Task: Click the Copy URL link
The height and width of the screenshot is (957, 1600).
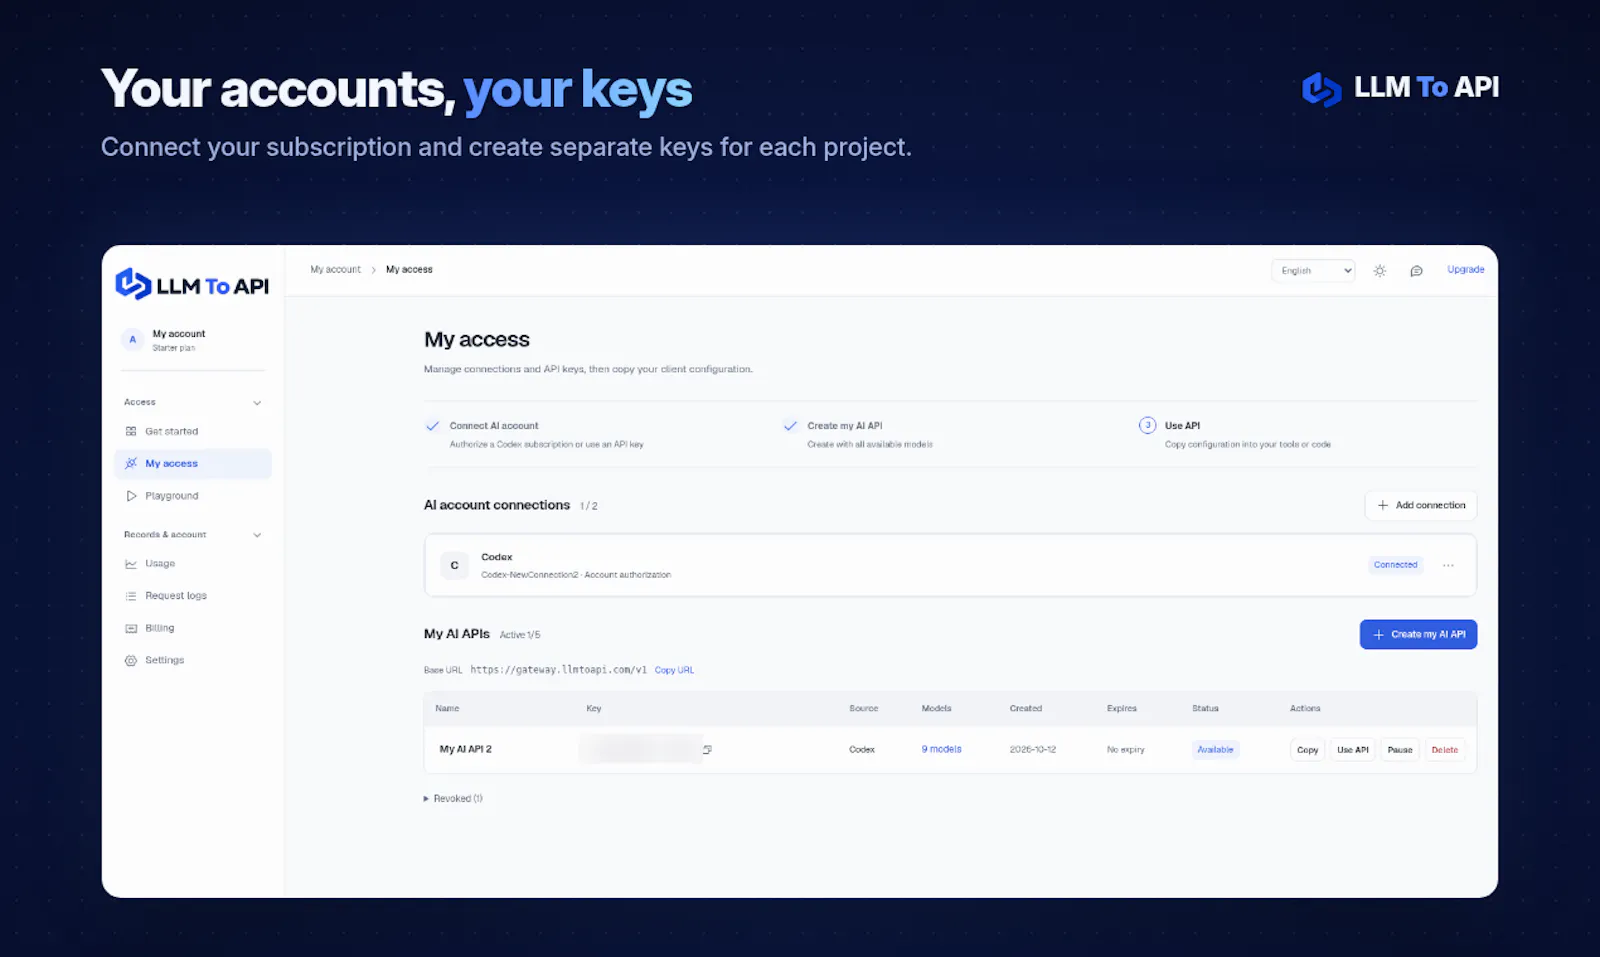Action: (674, 670)
